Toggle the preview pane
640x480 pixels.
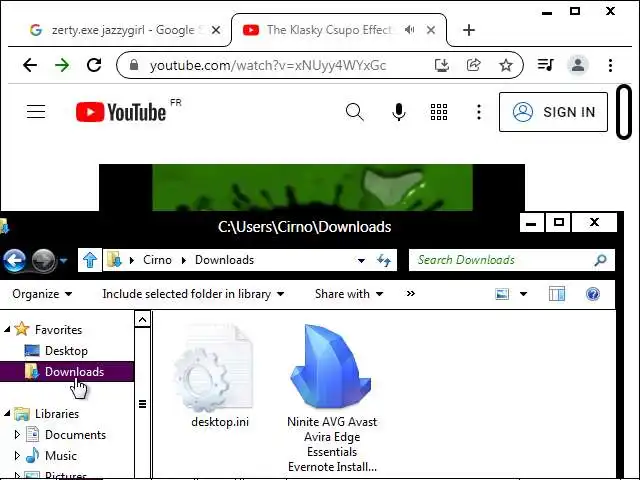(x=557, y=294)
